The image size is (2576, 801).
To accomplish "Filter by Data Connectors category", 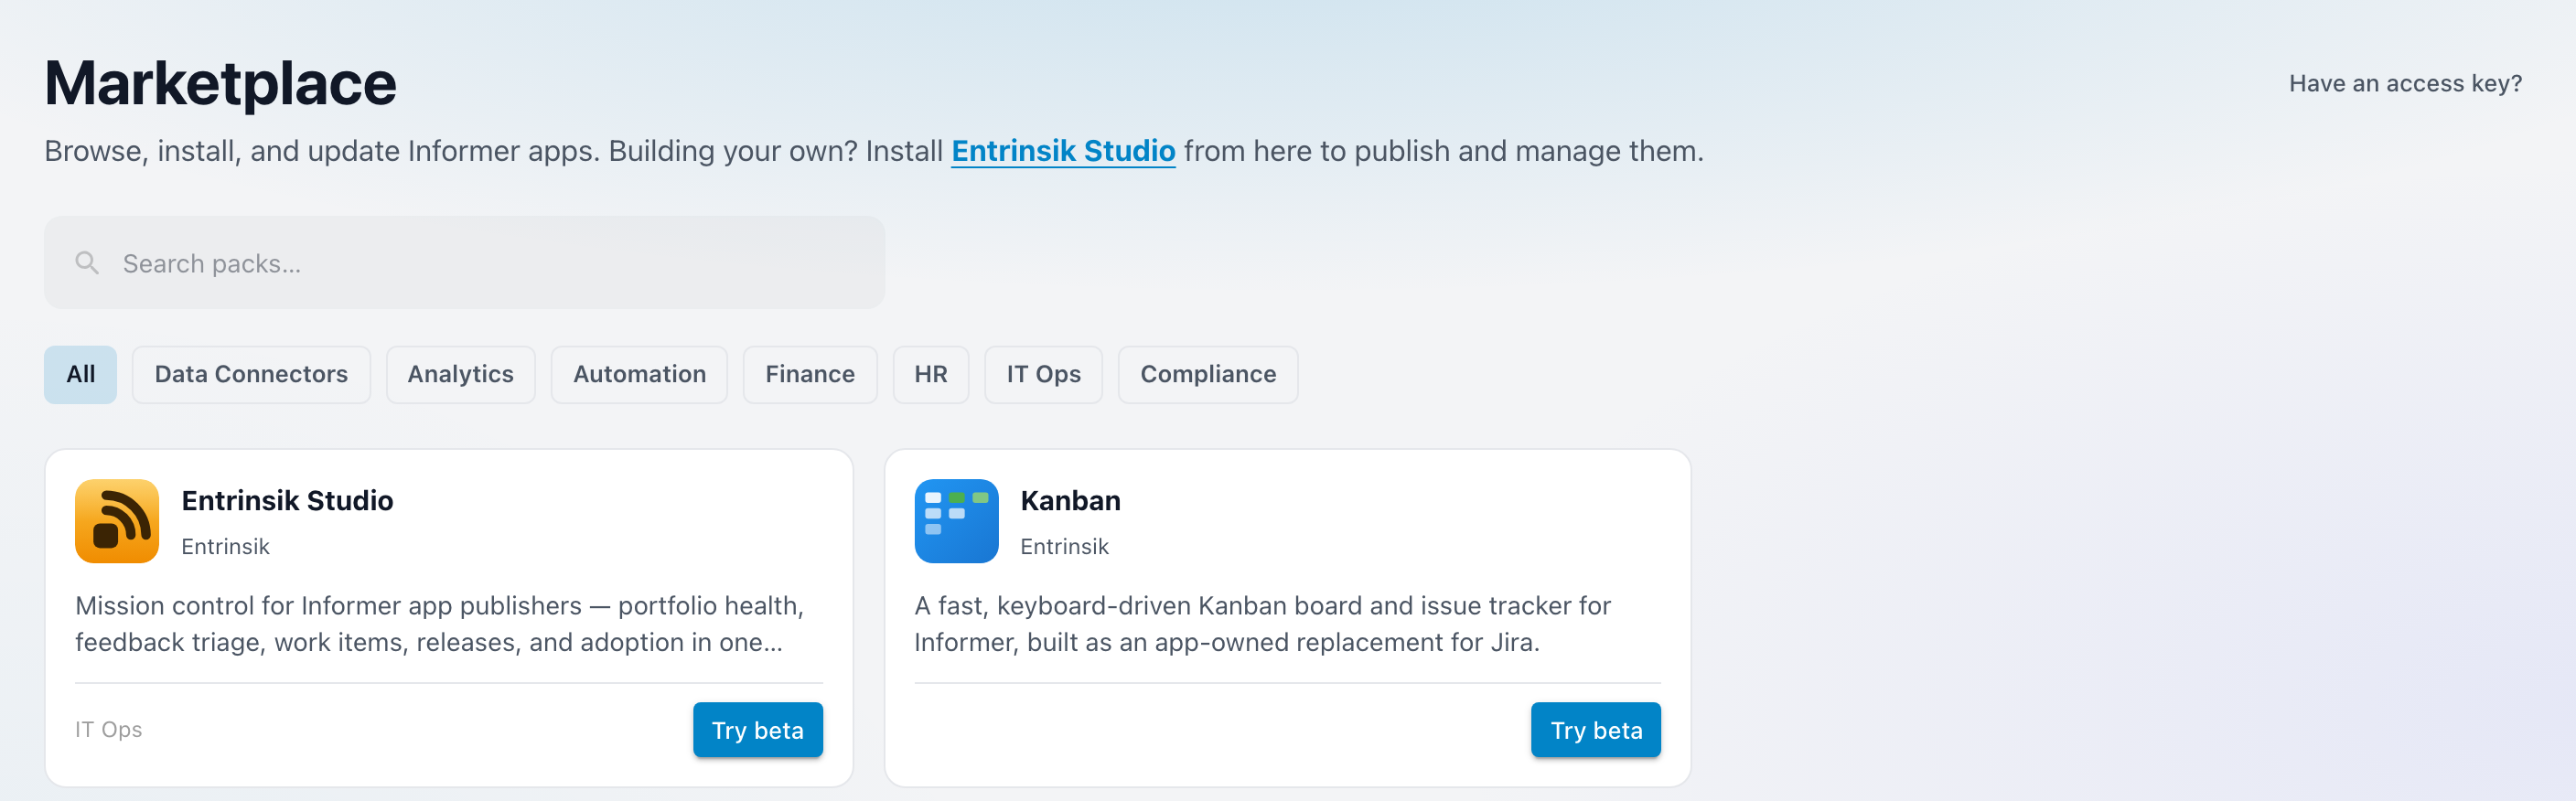I will (x=251, y=374).
